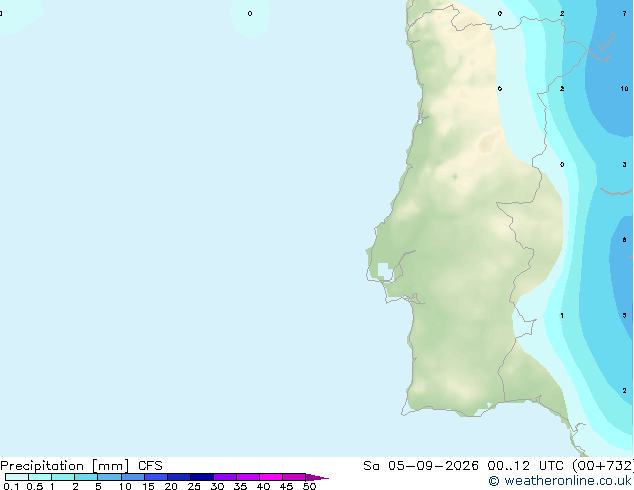Click the legend tick label '0.1'
634x490 pixels.
11,486
